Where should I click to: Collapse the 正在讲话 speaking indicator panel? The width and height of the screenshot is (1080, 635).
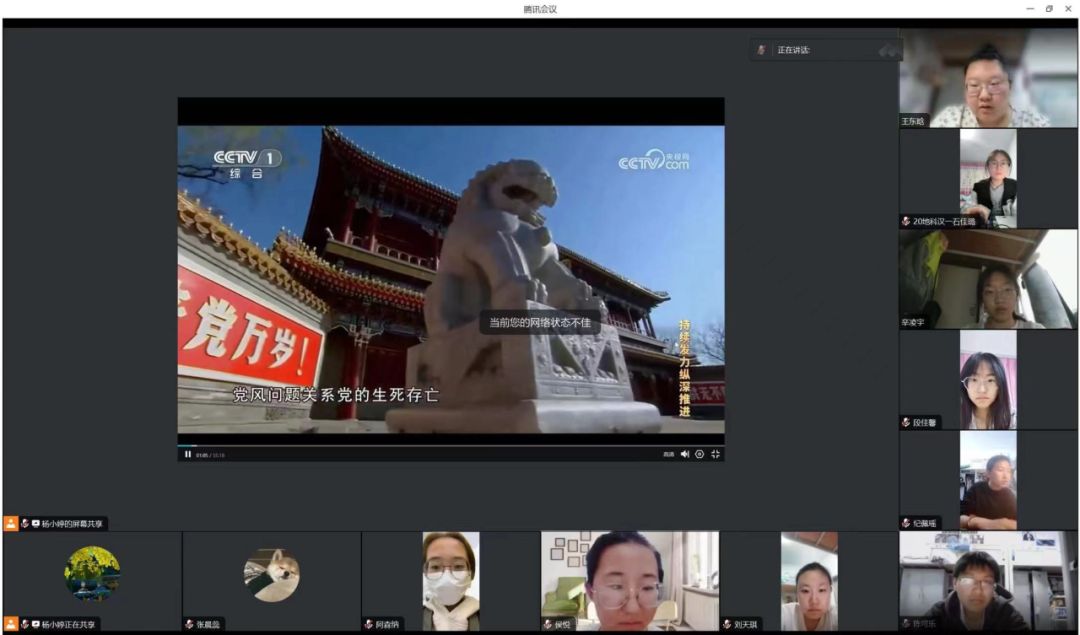[x=889, y=50]
